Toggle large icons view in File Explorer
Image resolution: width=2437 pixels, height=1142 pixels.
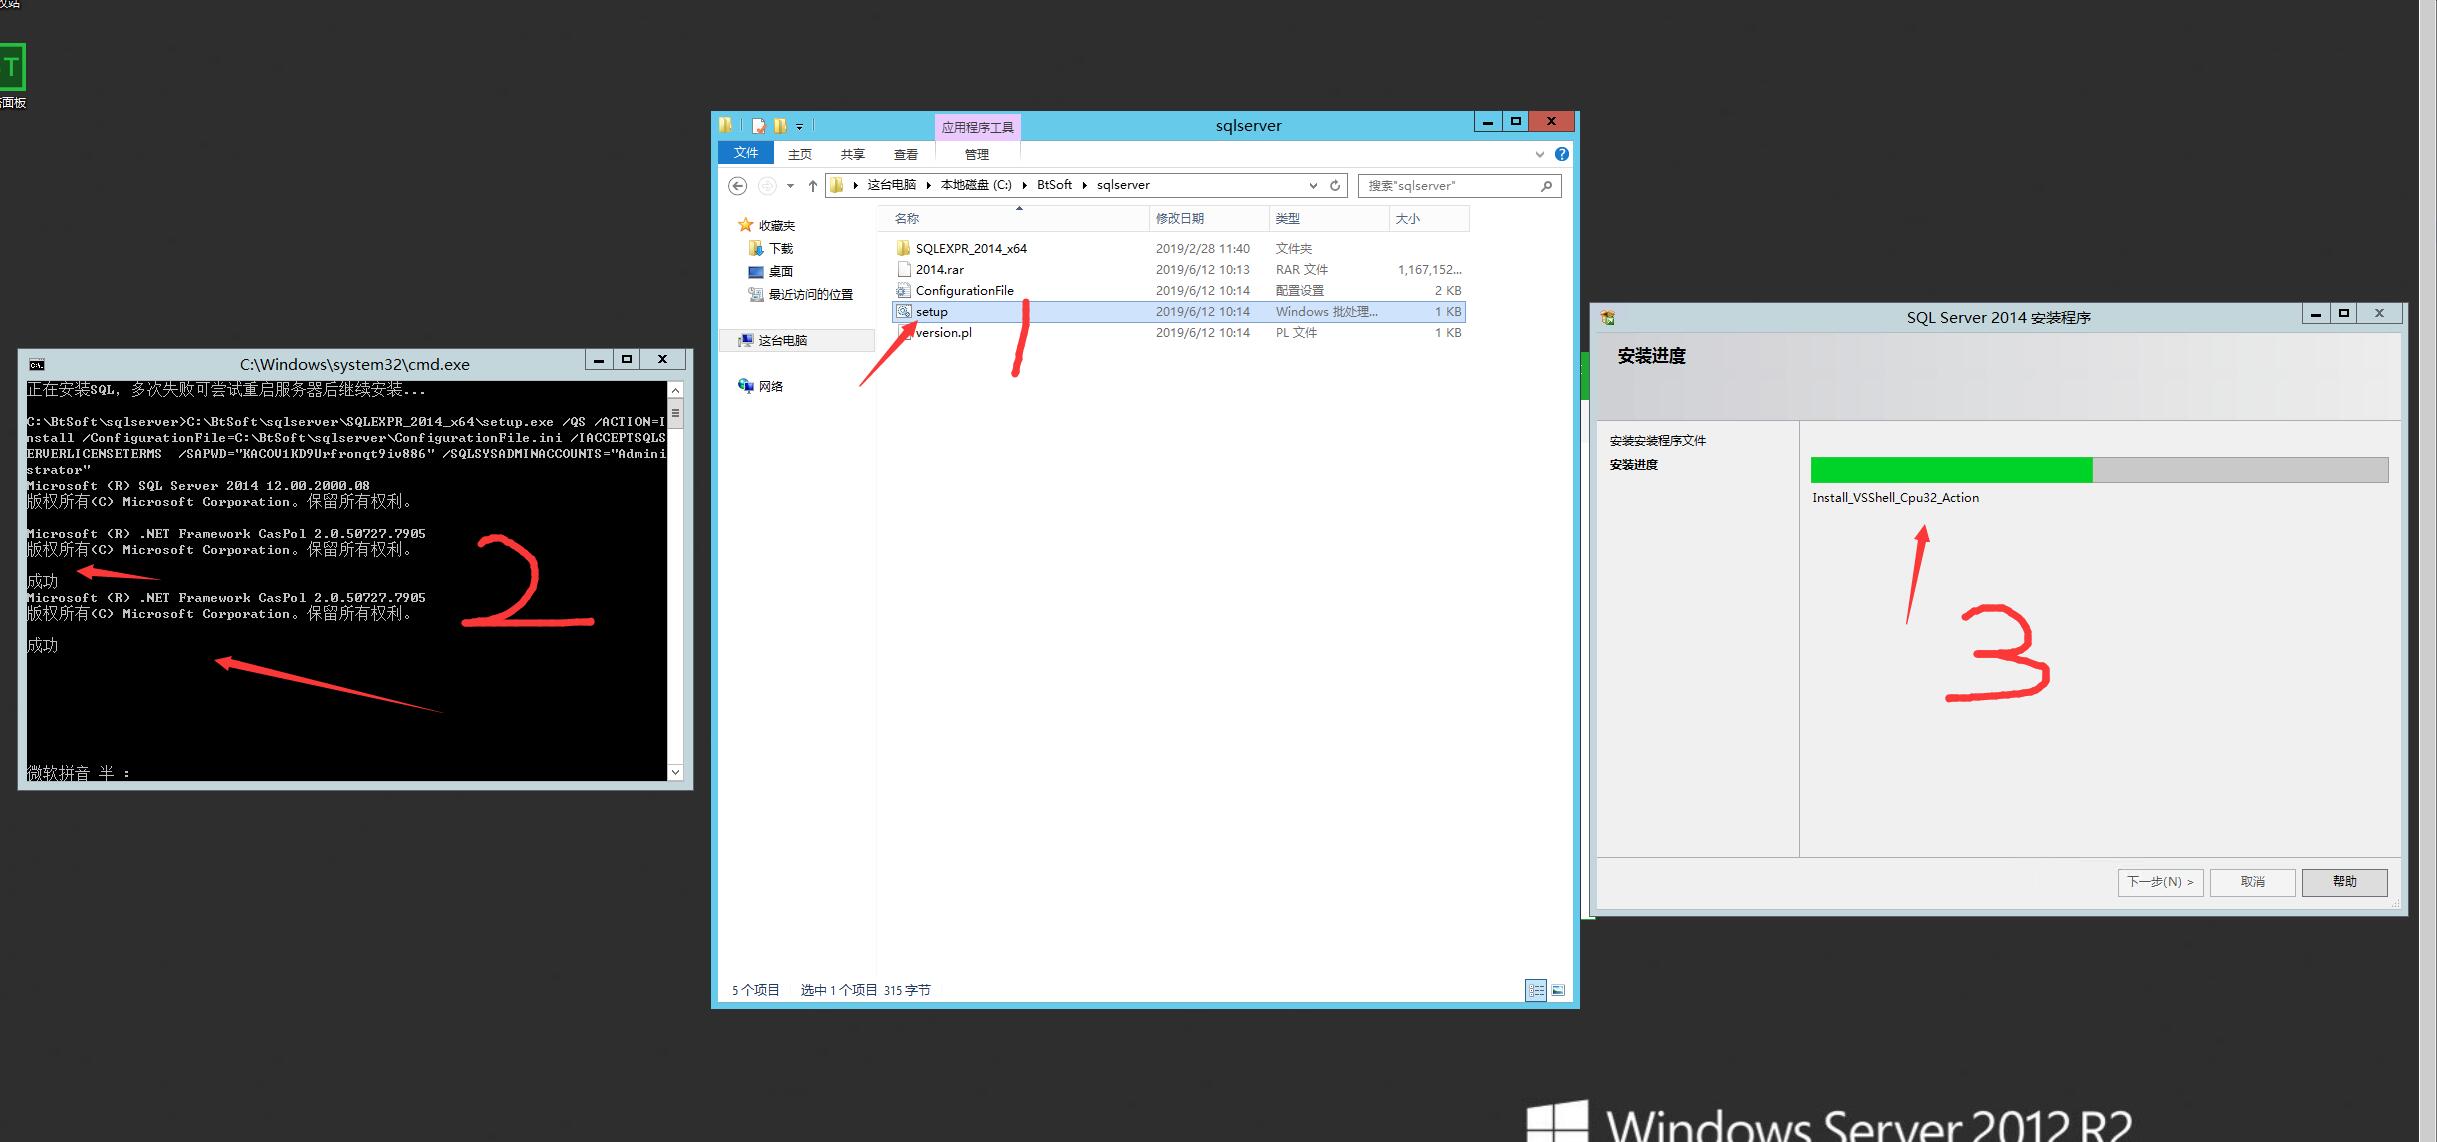click(1556, 990)
